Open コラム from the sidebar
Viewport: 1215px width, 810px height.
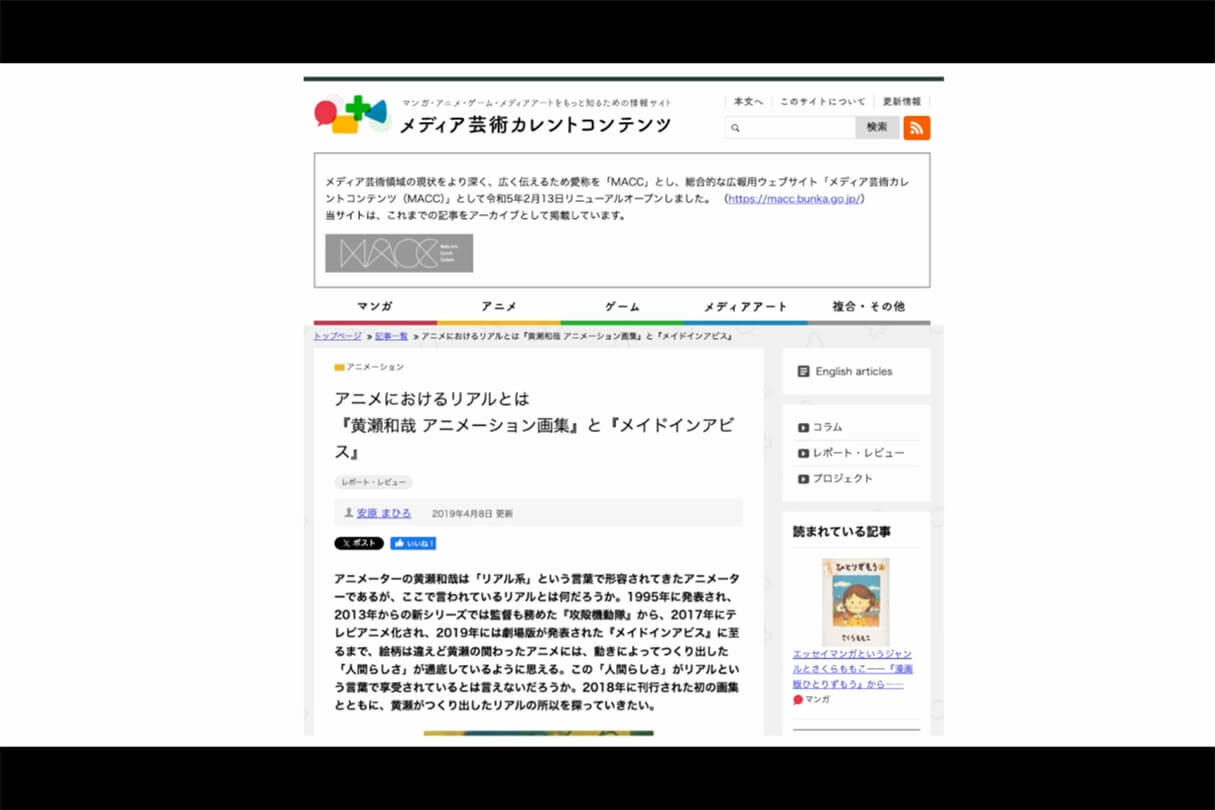[828, 427]
